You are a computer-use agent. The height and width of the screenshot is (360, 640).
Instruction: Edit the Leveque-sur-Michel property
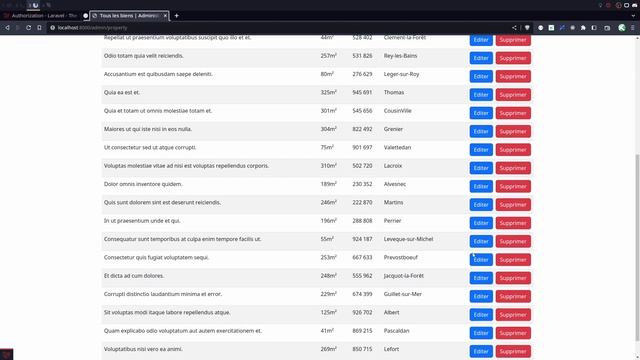click(481, 241)
